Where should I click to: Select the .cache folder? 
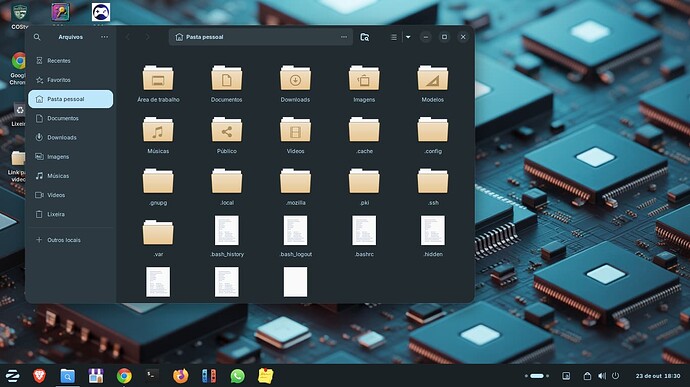pyautogui.click(x=364, y=135)
